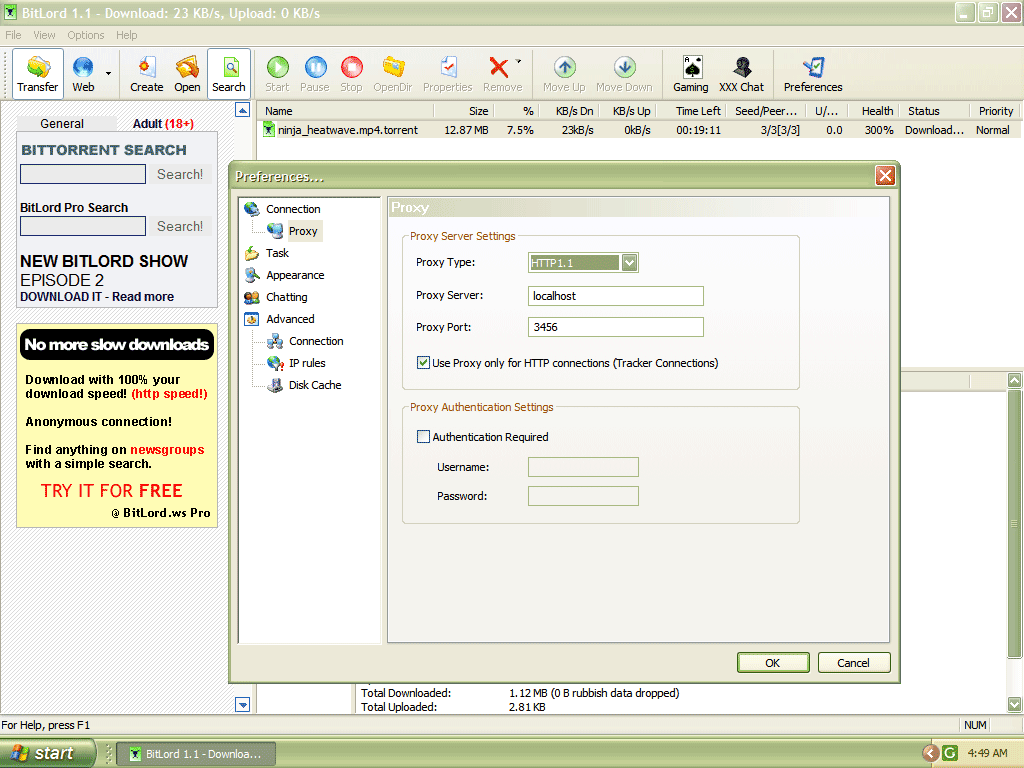The image size is (1024, 768).
Task: Open the XXX Chat toolbar icon
Action: coord(741,74)
